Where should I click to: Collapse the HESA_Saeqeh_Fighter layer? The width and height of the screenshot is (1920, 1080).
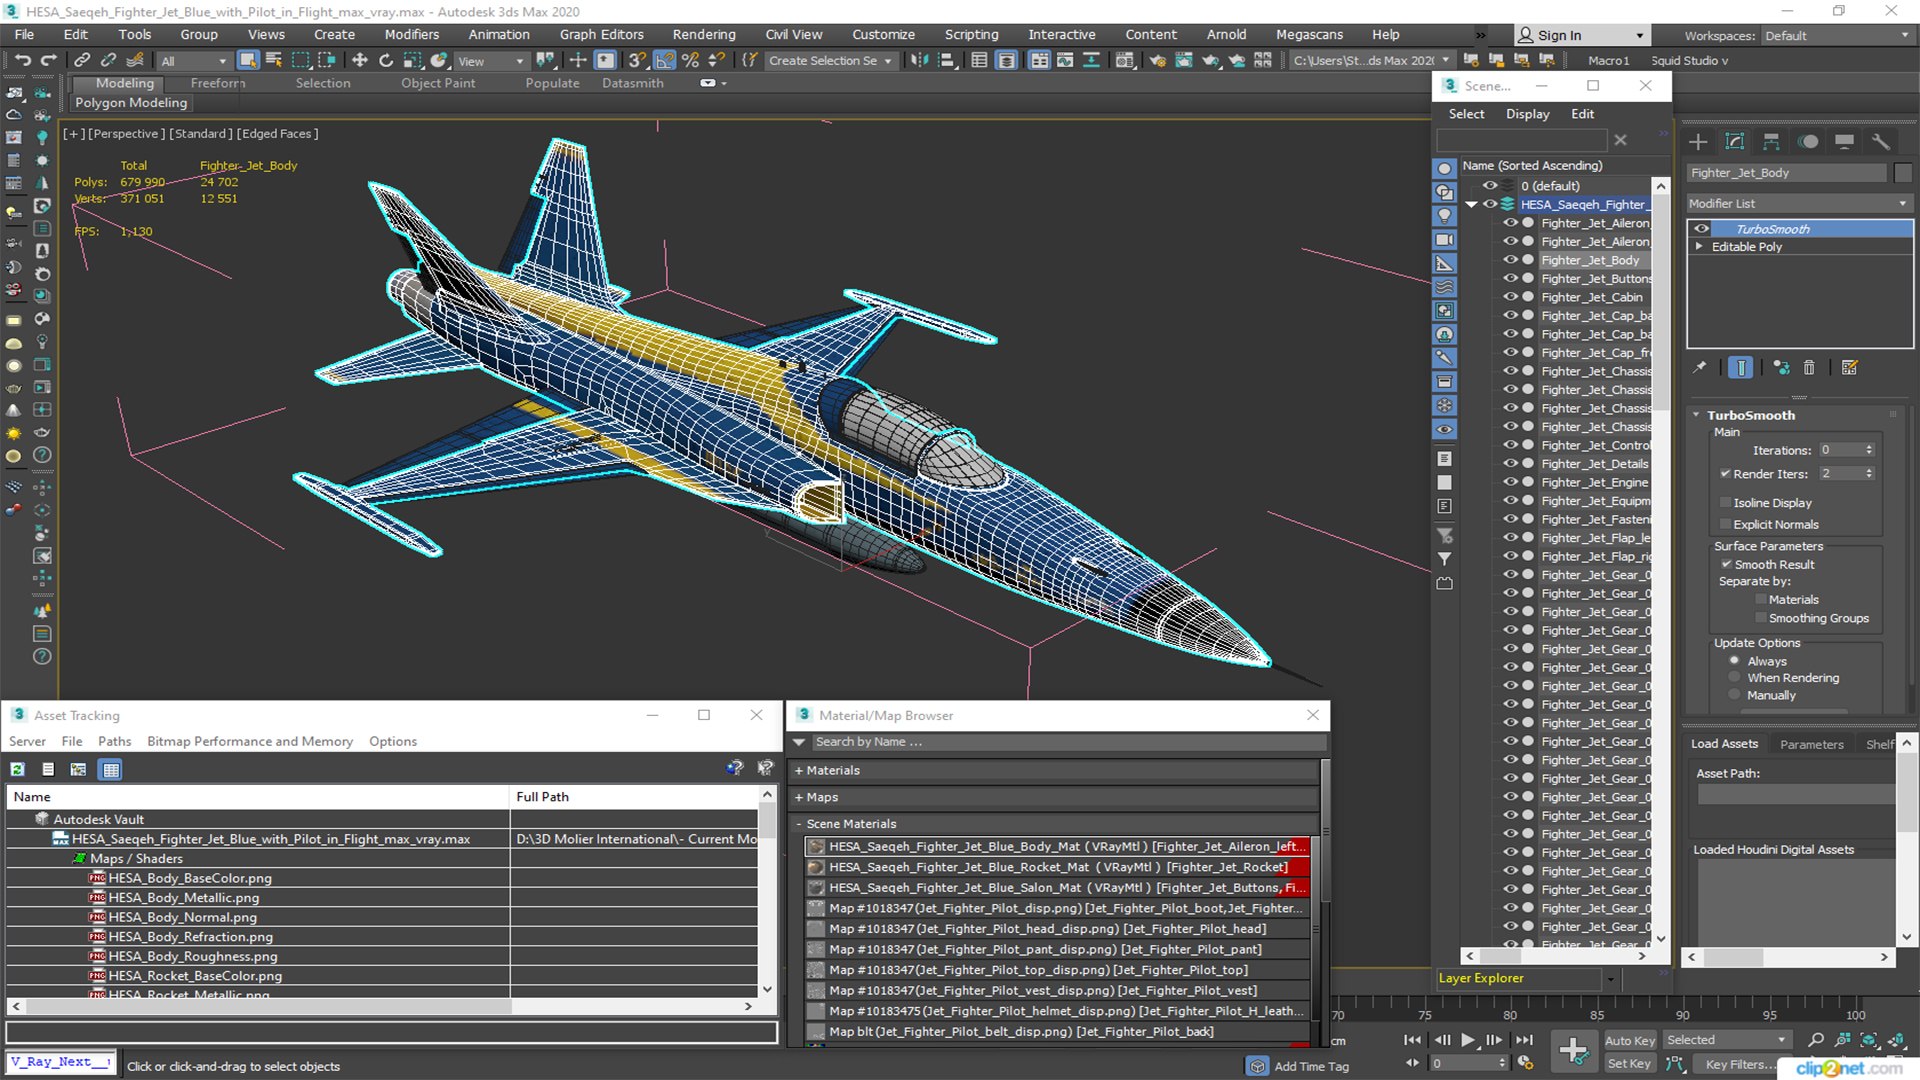point(1471,205)
